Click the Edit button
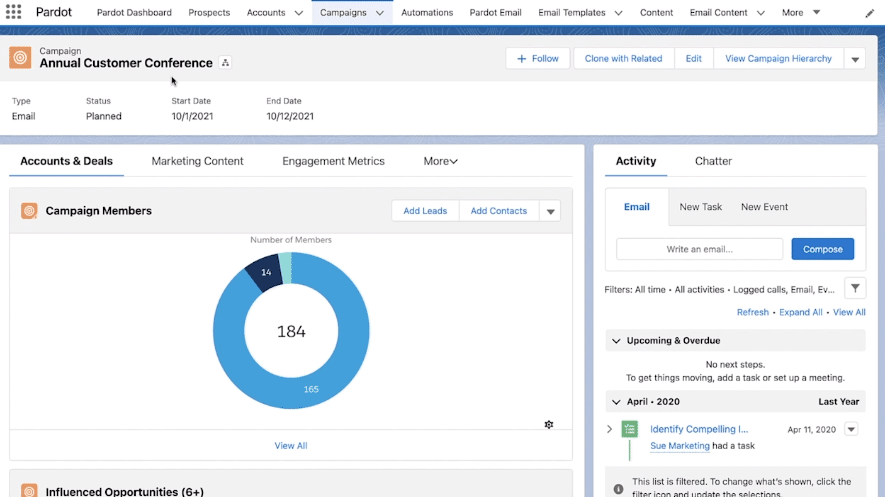Screen dimensions: 885x497 click(x=693, y=59)
